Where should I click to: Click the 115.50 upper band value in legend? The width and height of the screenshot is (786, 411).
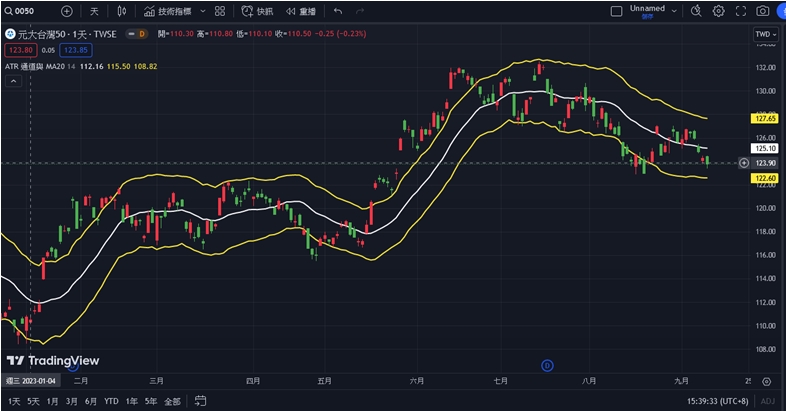pos(118,66)
